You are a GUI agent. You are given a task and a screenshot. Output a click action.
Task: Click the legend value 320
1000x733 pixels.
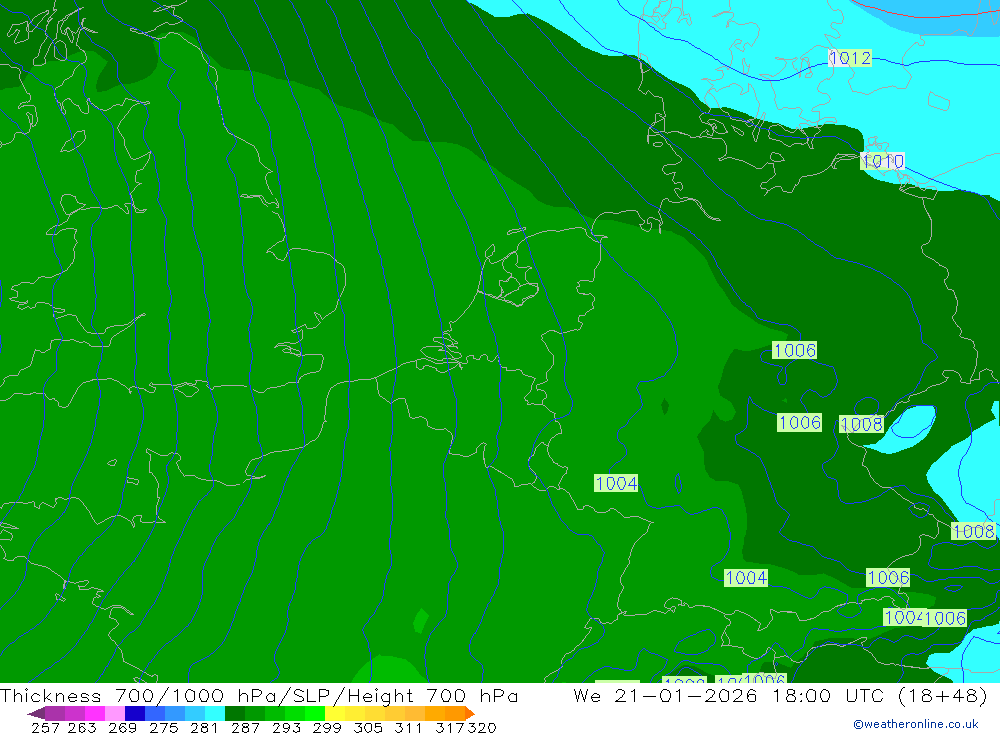click(482, 727)
